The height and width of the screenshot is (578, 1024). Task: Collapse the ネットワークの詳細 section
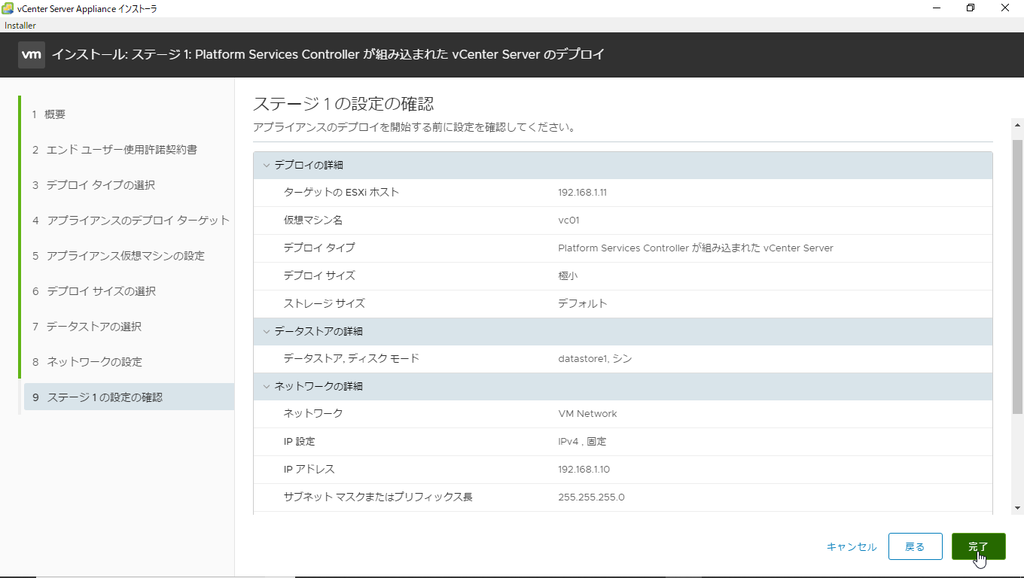tap(265, 386)
